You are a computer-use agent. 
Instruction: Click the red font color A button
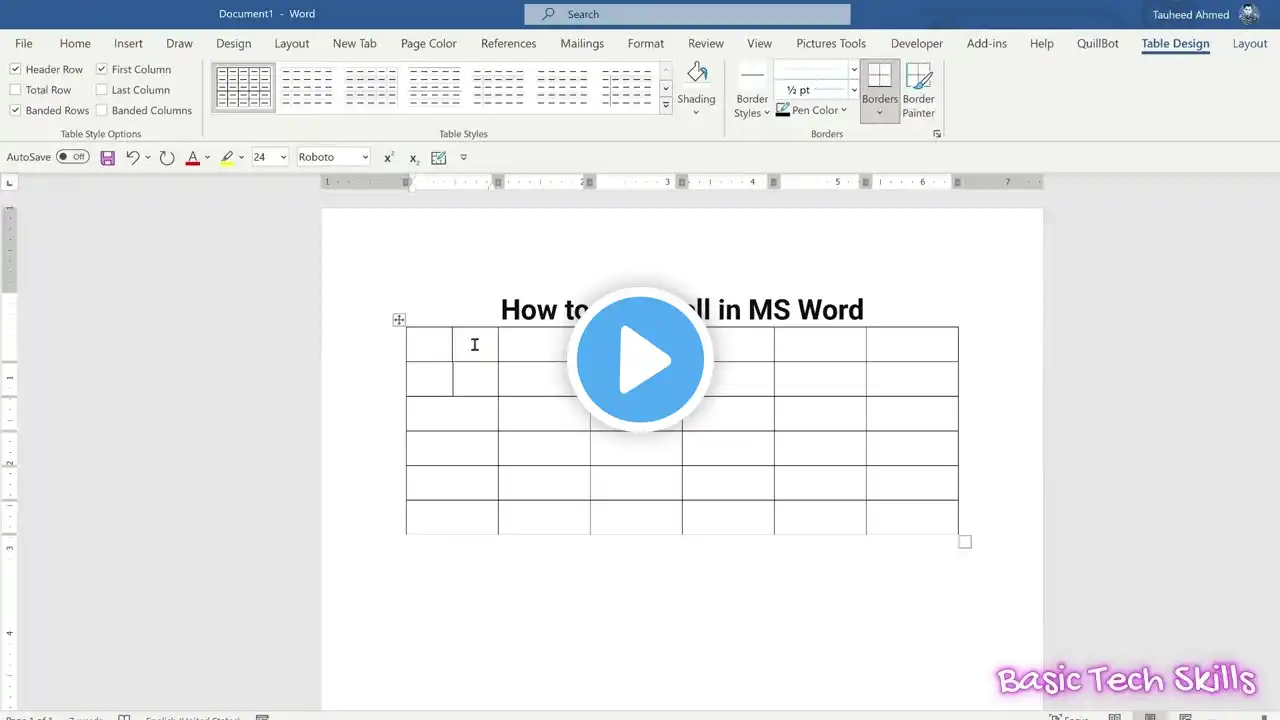pyautogui.click(x=193, y=158)
